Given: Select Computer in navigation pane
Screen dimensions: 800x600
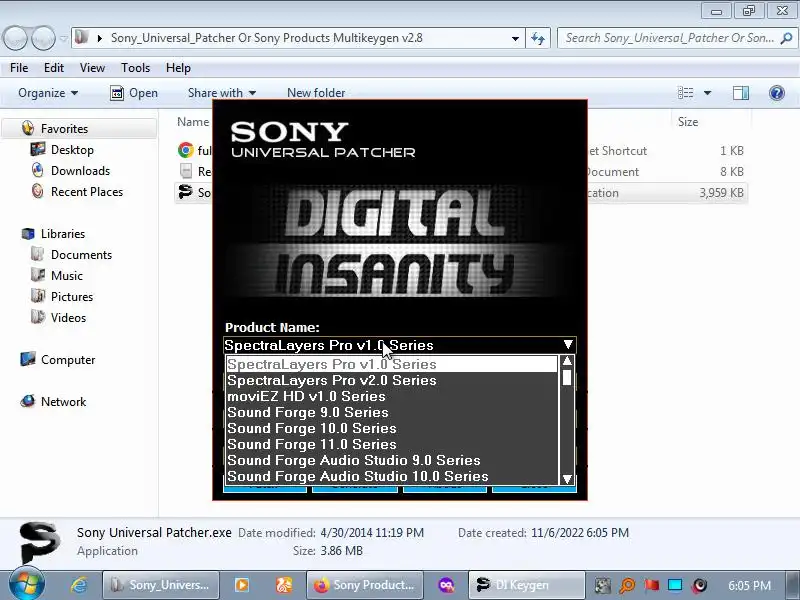Looking at the screenshot, I should pyautogui.click(x=68, y=360).
